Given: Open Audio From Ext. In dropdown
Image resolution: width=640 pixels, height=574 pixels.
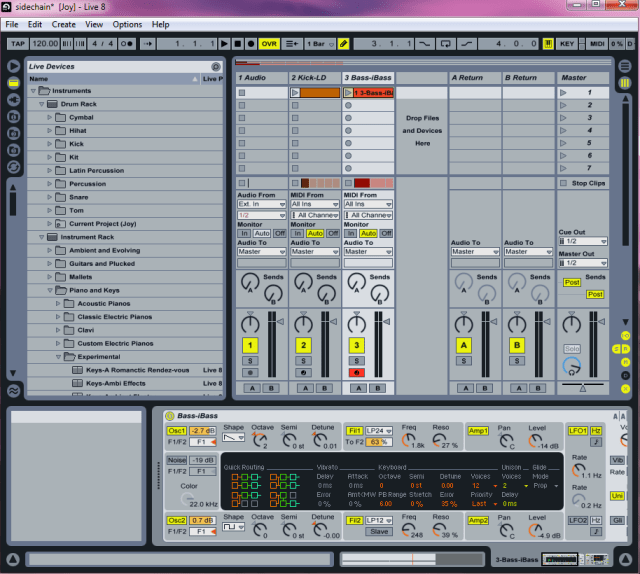Looking at the screenshot, I should pyautogui.click(x=259, y=204).
